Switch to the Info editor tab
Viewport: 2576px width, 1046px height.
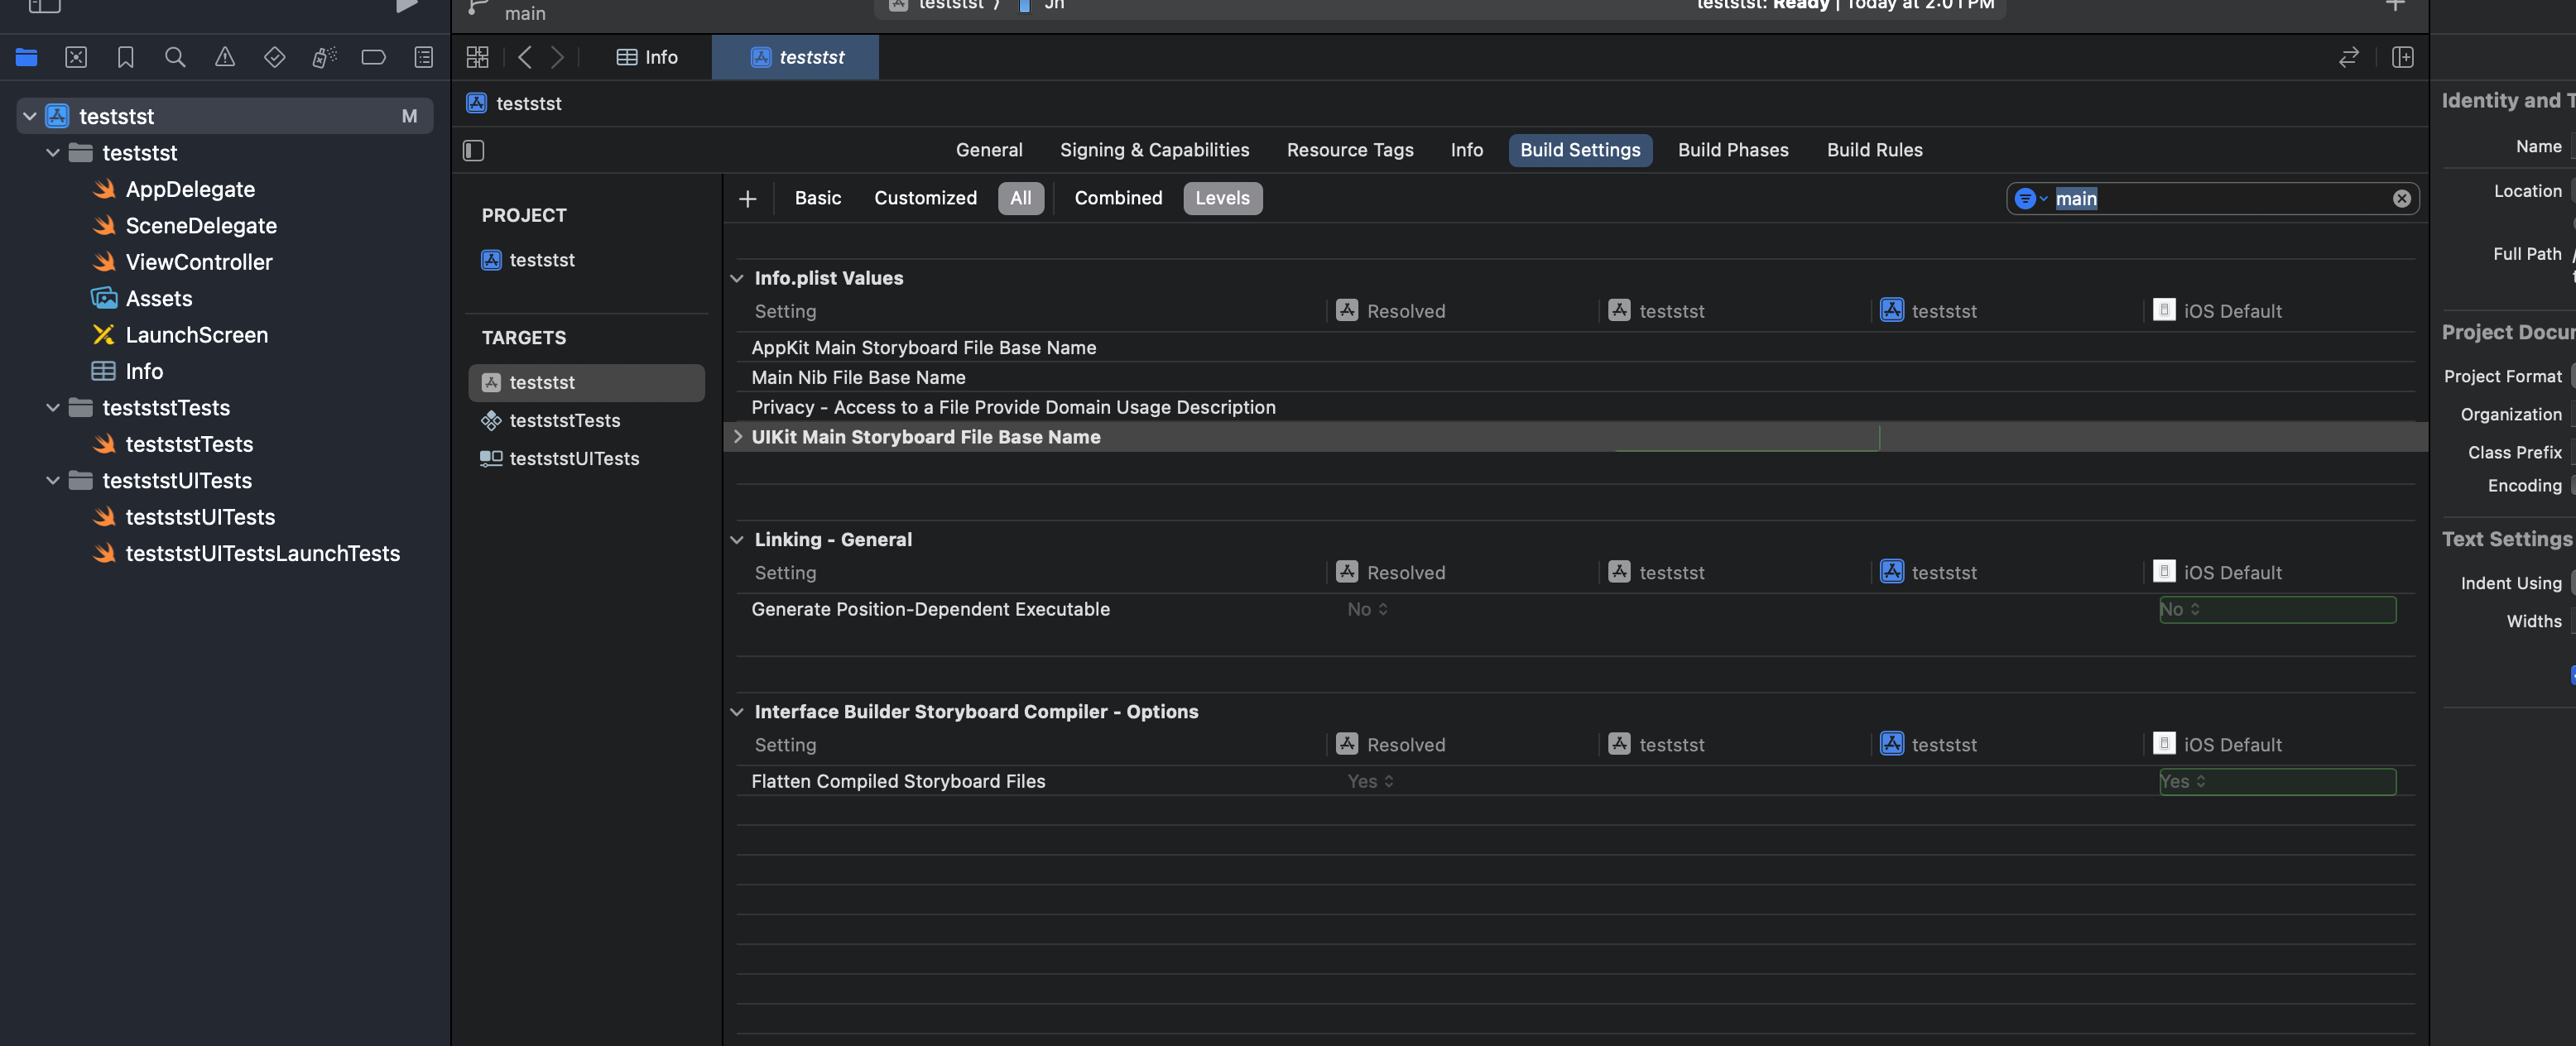coord(647,57)
